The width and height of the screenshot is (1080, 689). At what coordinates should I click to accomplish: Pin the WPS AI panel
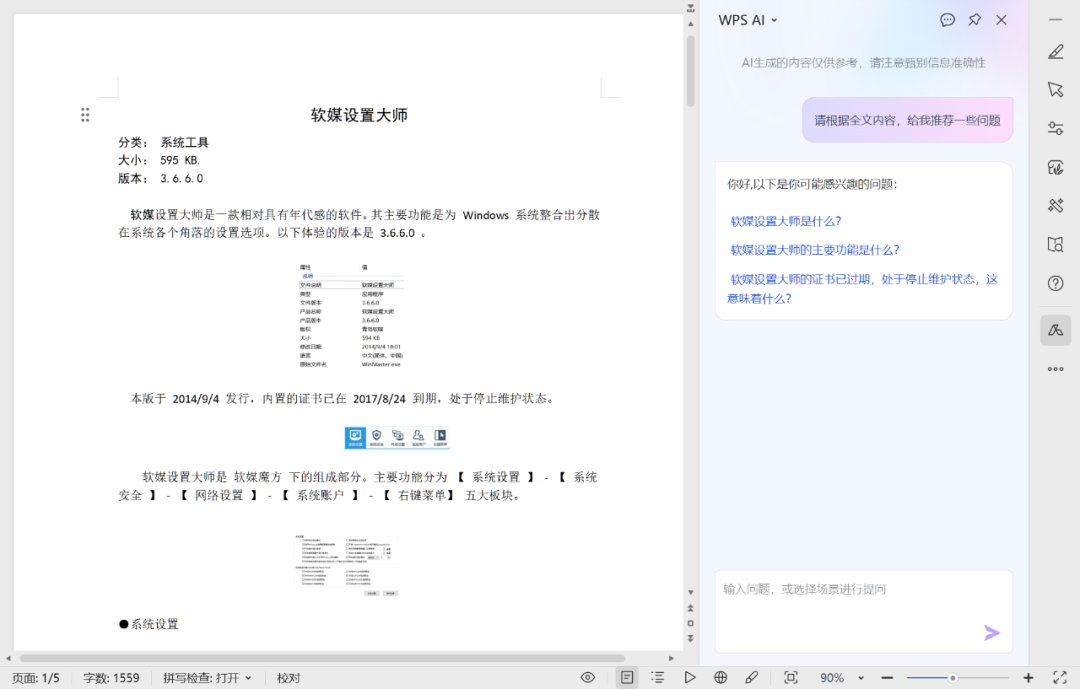point(975,20)
